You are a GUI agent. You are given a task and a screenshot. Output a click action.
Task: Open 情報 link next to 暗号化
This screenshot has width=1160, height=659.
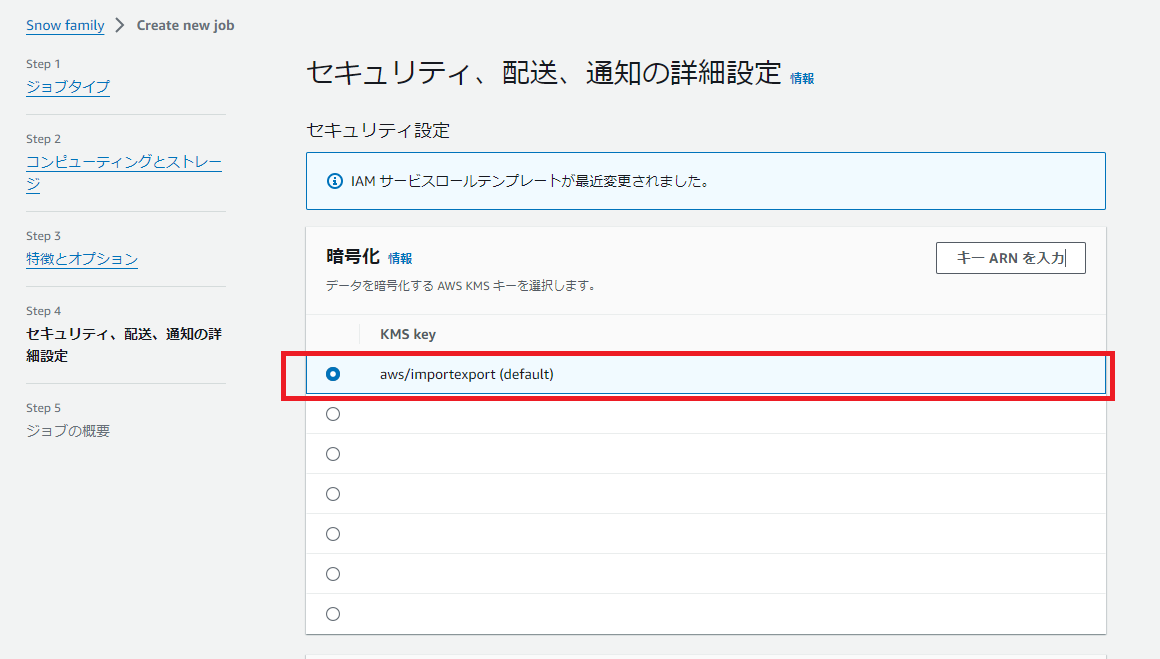click(x=400, y=258)
